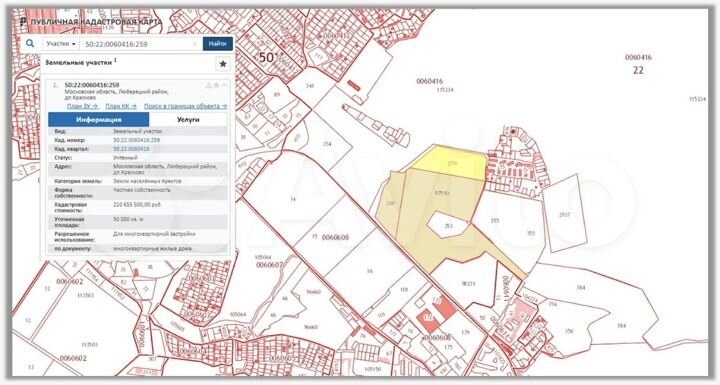Screen dimensions: 720x385
Task: Click 'Для многоквартирной застройки' value
Action: click(x=154, y=234)
